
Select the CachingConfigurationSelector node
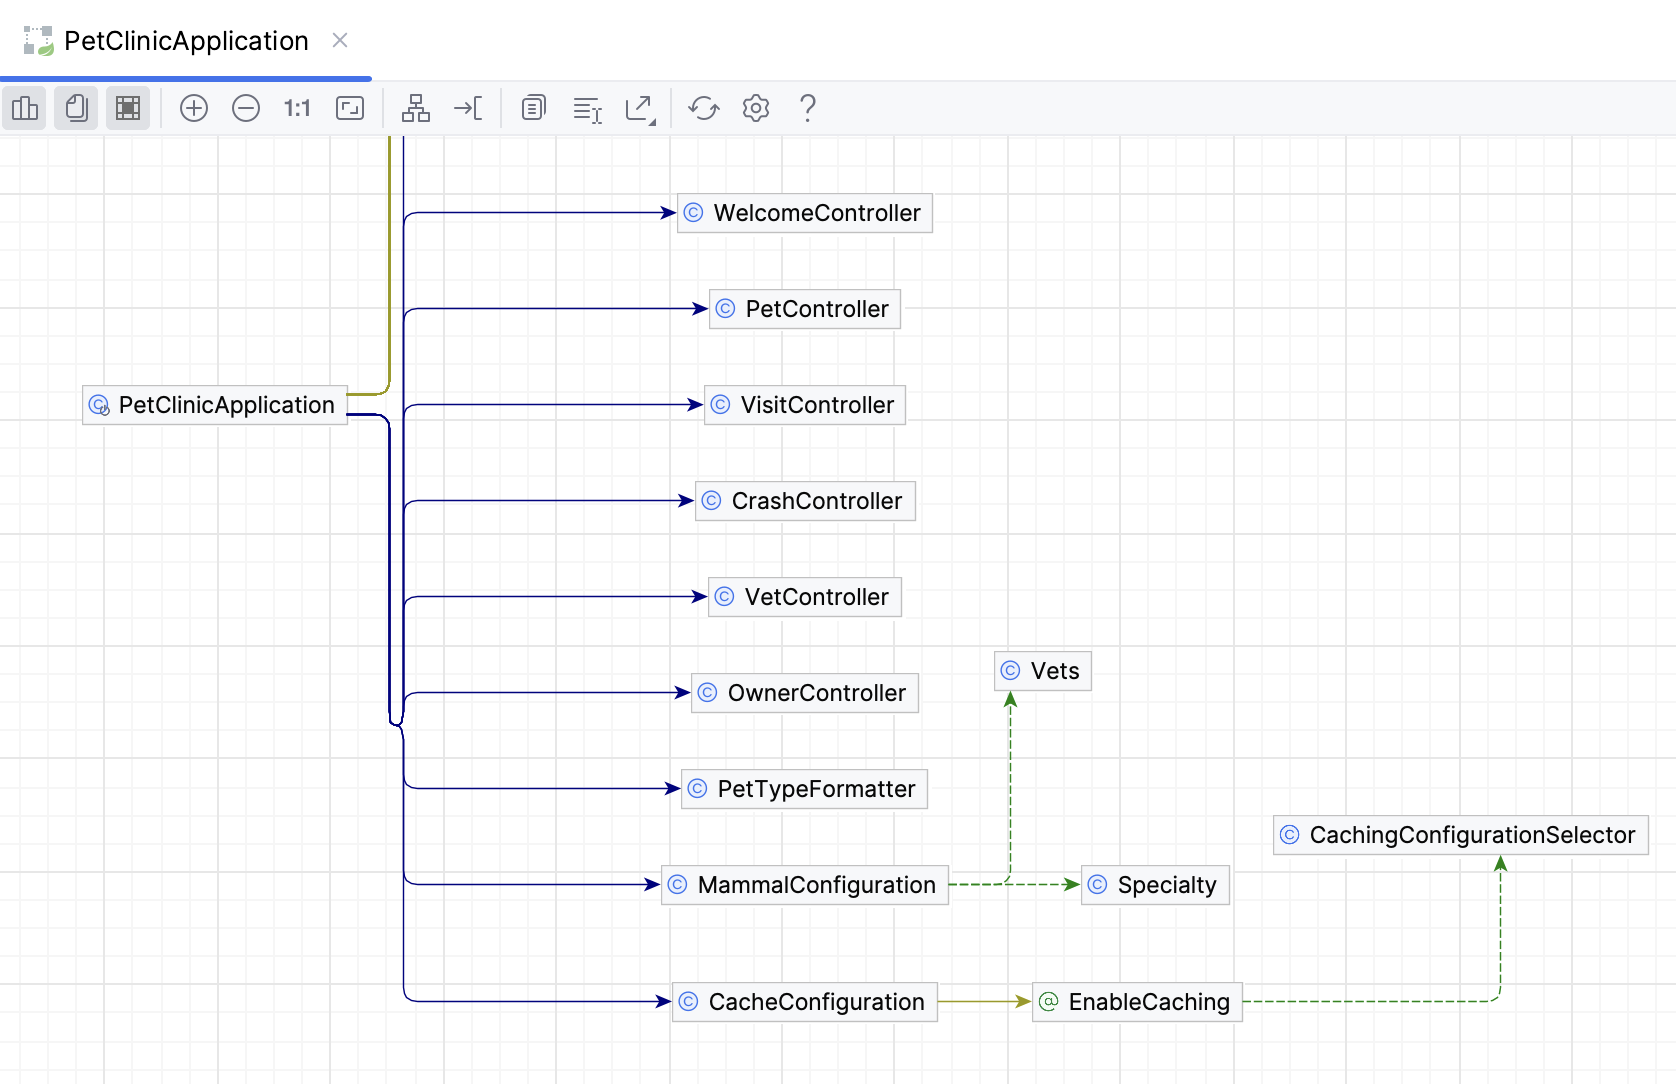click(x=1459, y=835)
